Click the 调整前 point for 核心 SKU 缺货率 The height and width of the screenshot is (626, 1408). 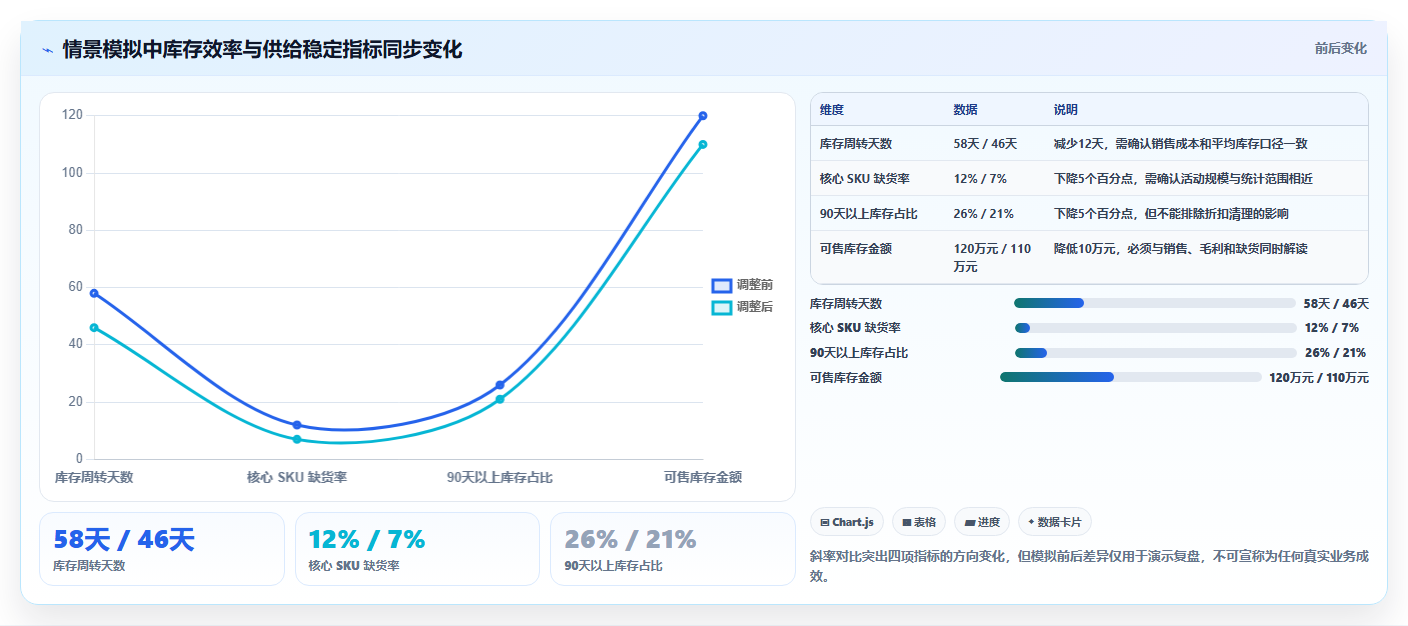pos(297,425)
